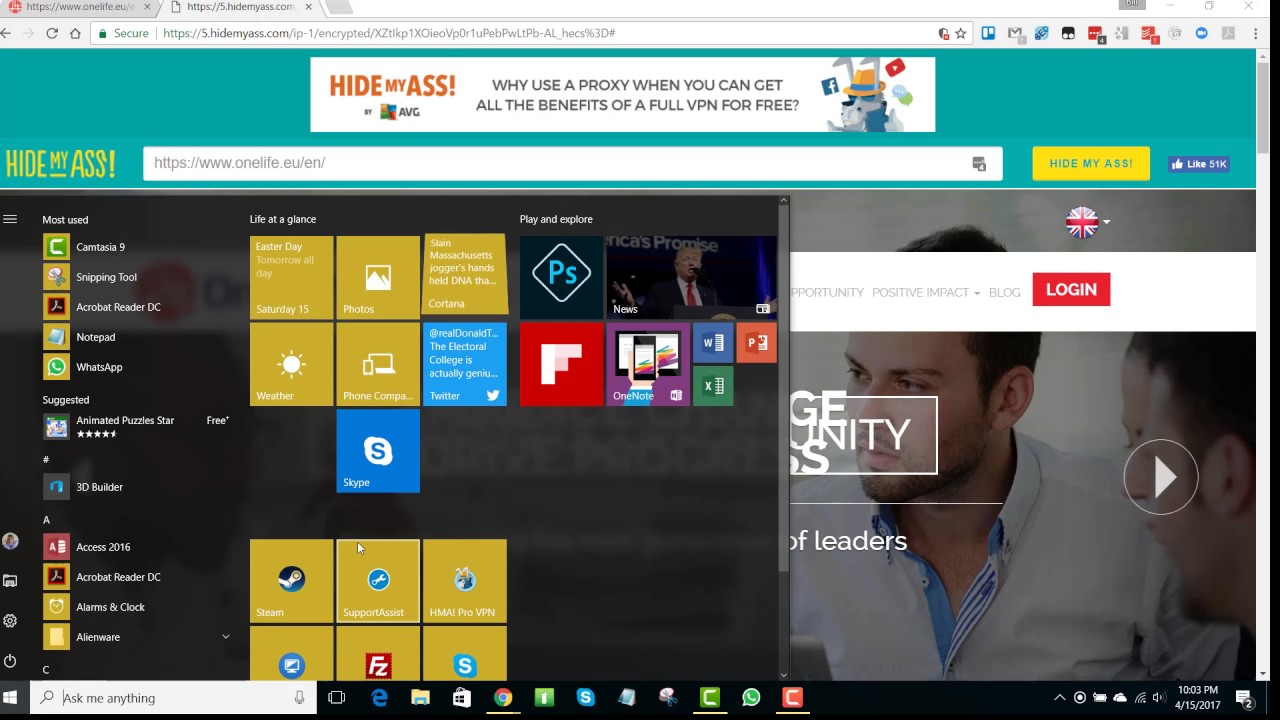1280x720 pixels.
Task: Open Phone Companion tile
Action: 378,364
